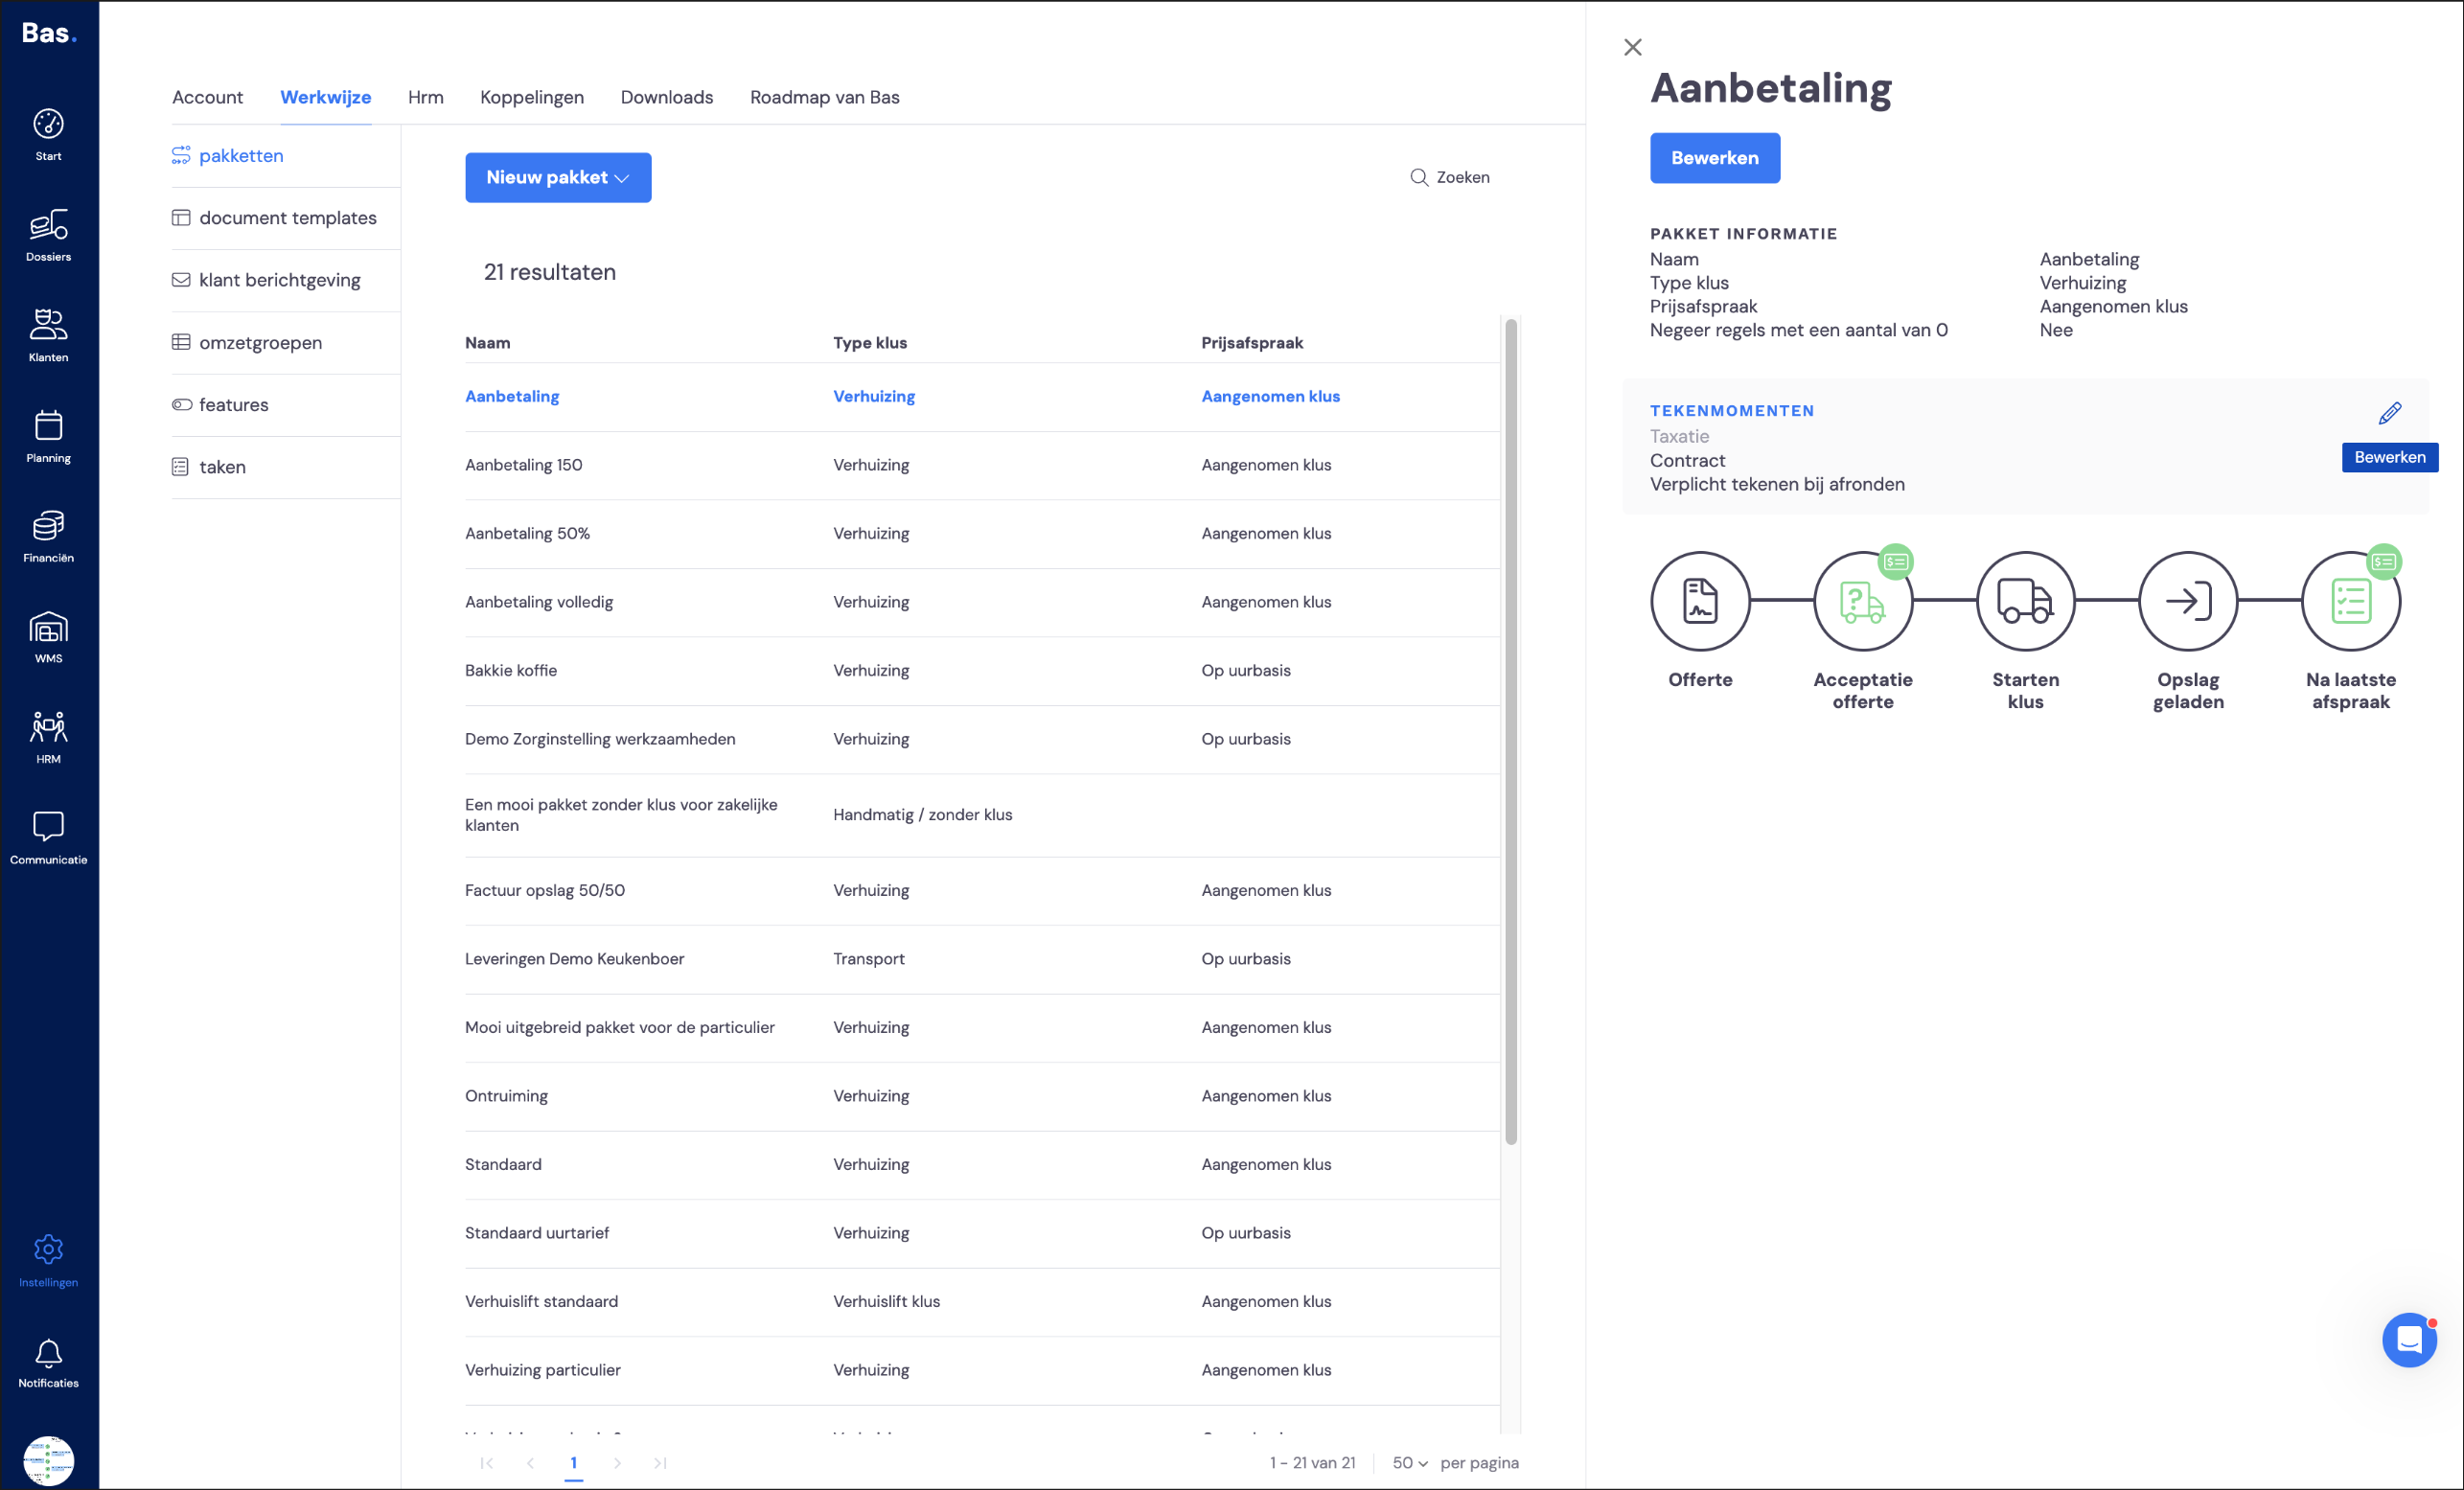Click the user avatar at sidebar bottom
Screen dimensions: 2464x1490
(48, 1461)
